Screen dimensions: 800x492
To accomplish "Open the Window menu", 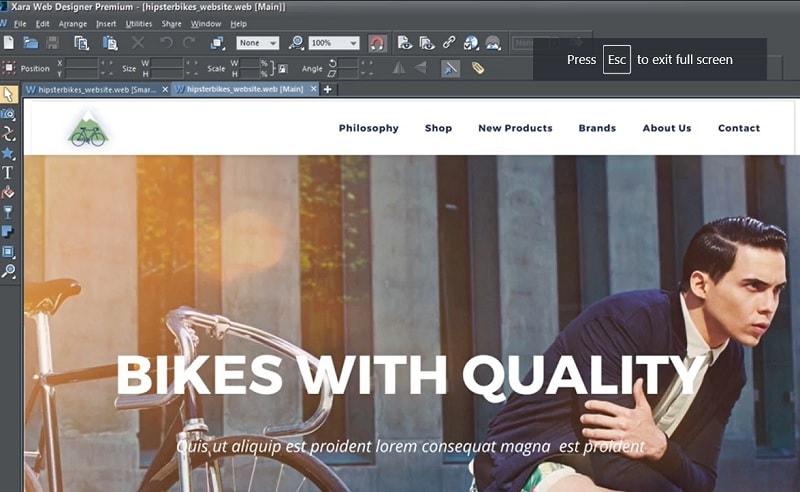I will 206,24.
